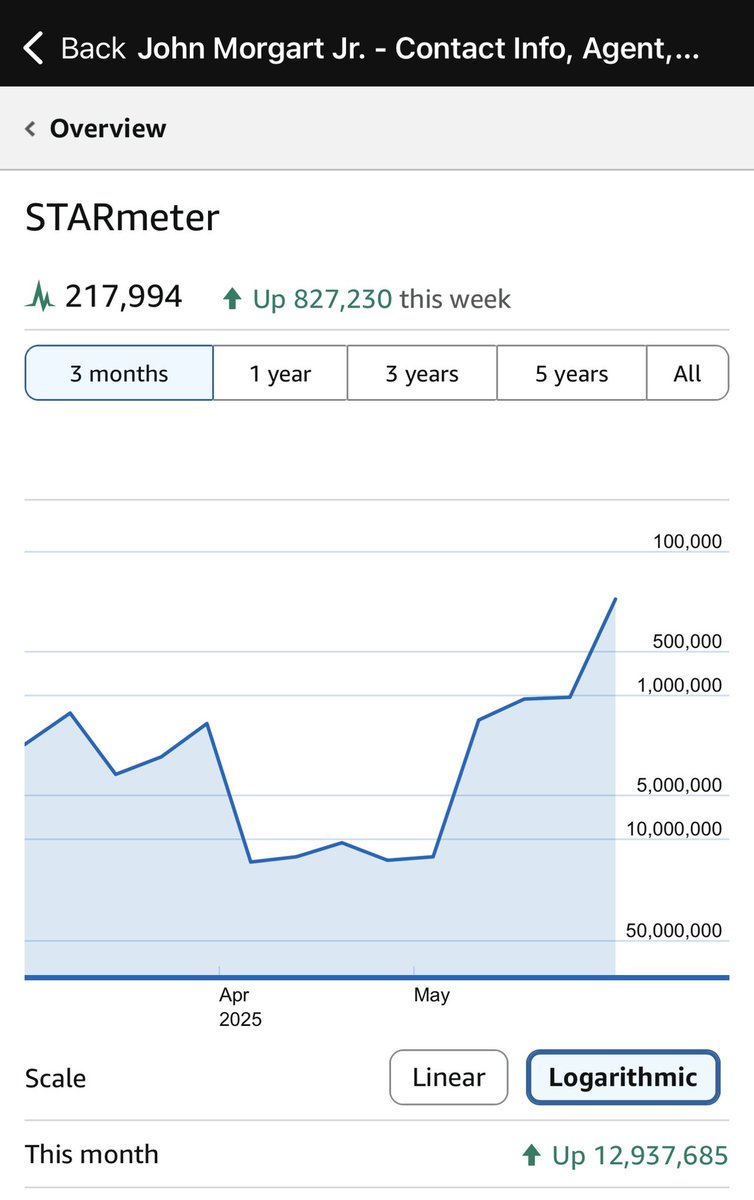Click the 217,994 rank value
This screenshot has width=754, height=1200.
click(x=124, y=297)
